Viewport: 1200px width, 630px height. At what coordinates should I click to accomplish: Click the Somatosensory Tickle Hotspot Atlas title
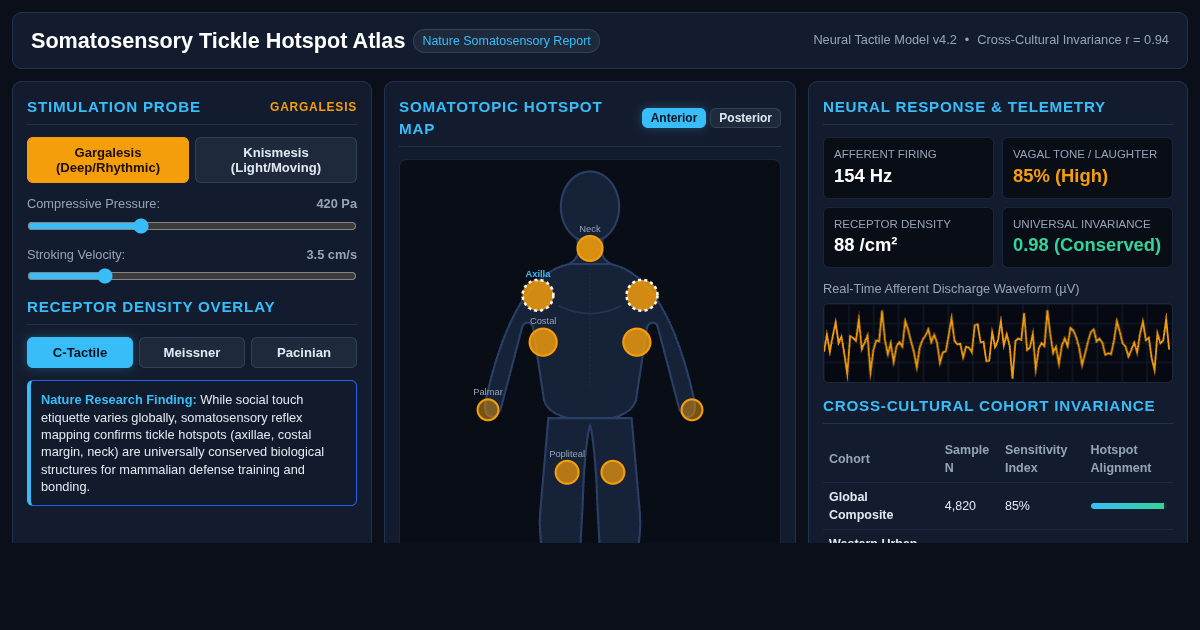[218, 41]
